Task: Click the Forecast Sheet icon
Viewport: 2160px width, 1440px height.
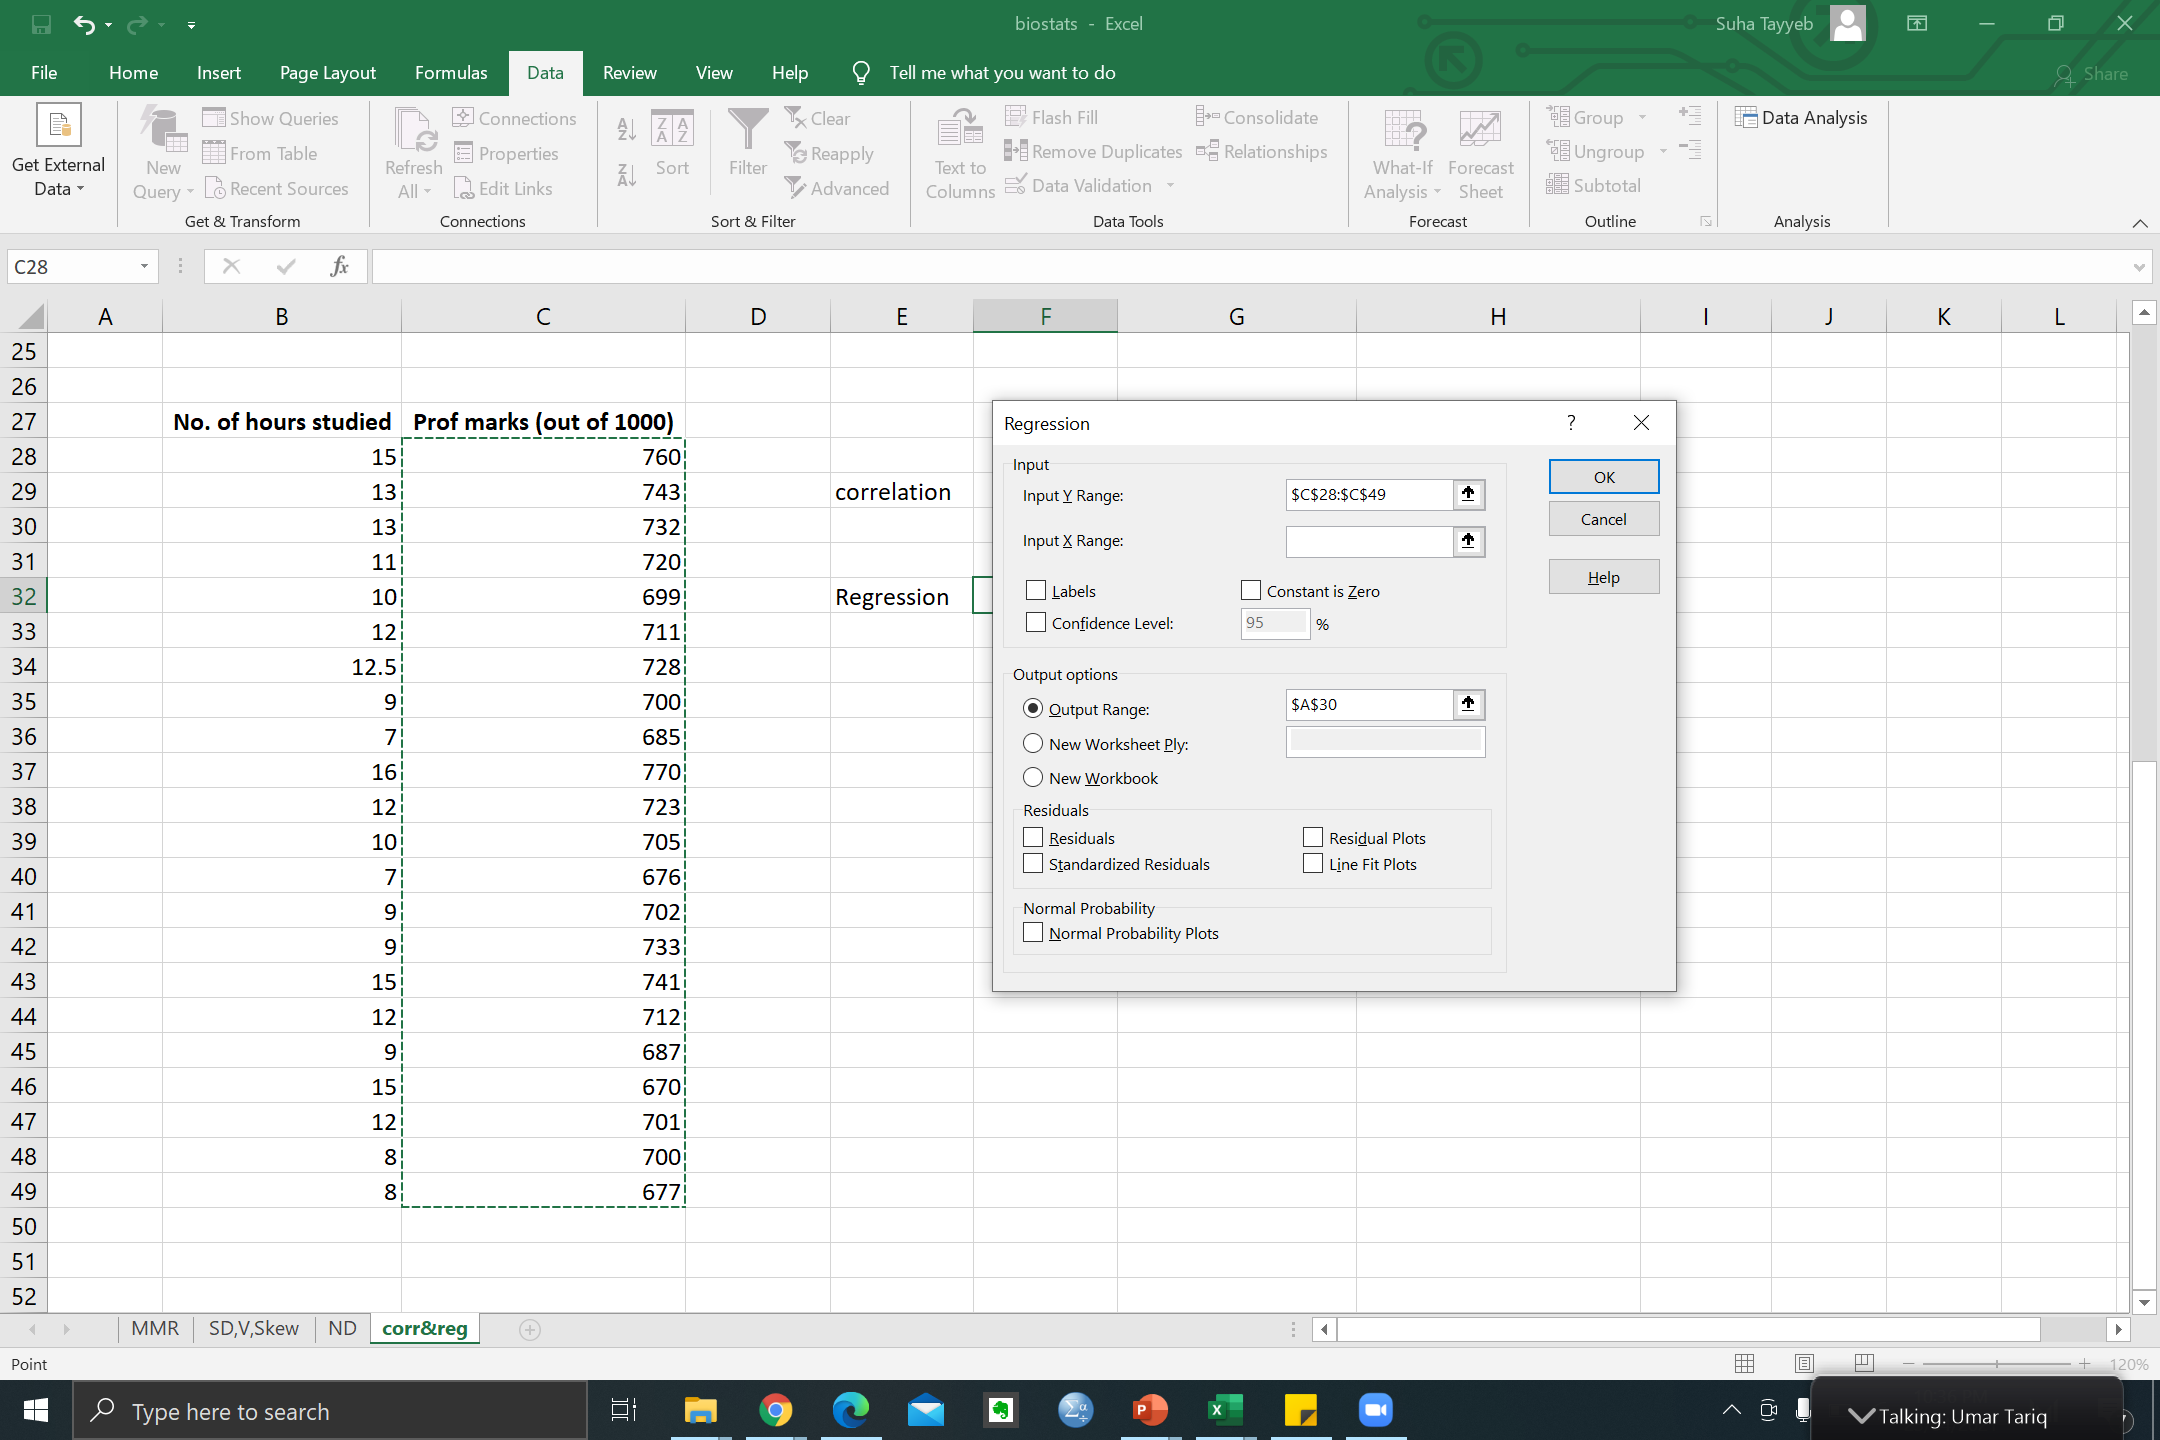Action: point(1479,130)
